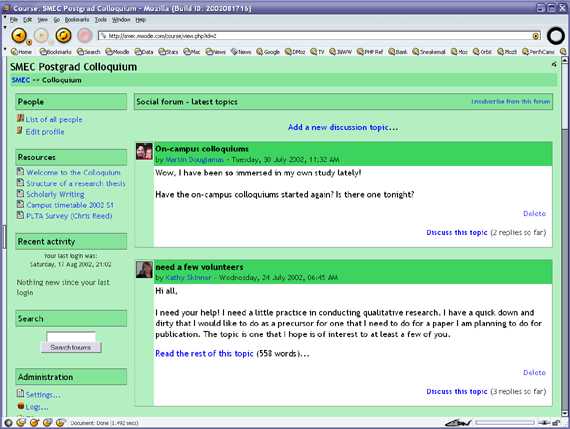
Task: Open the Tools menu
Action: click(x=101, y=20)
